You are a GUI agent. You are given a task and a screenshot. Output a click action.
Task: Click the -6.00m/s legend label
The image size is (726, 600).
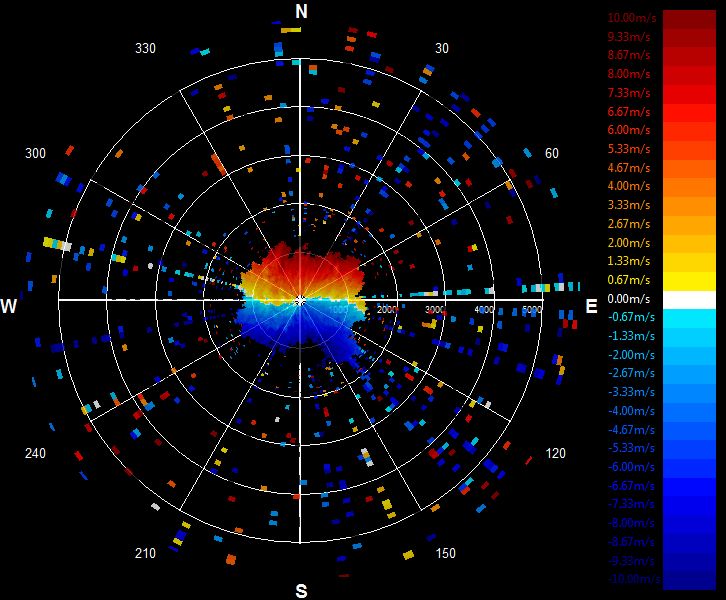632,467
